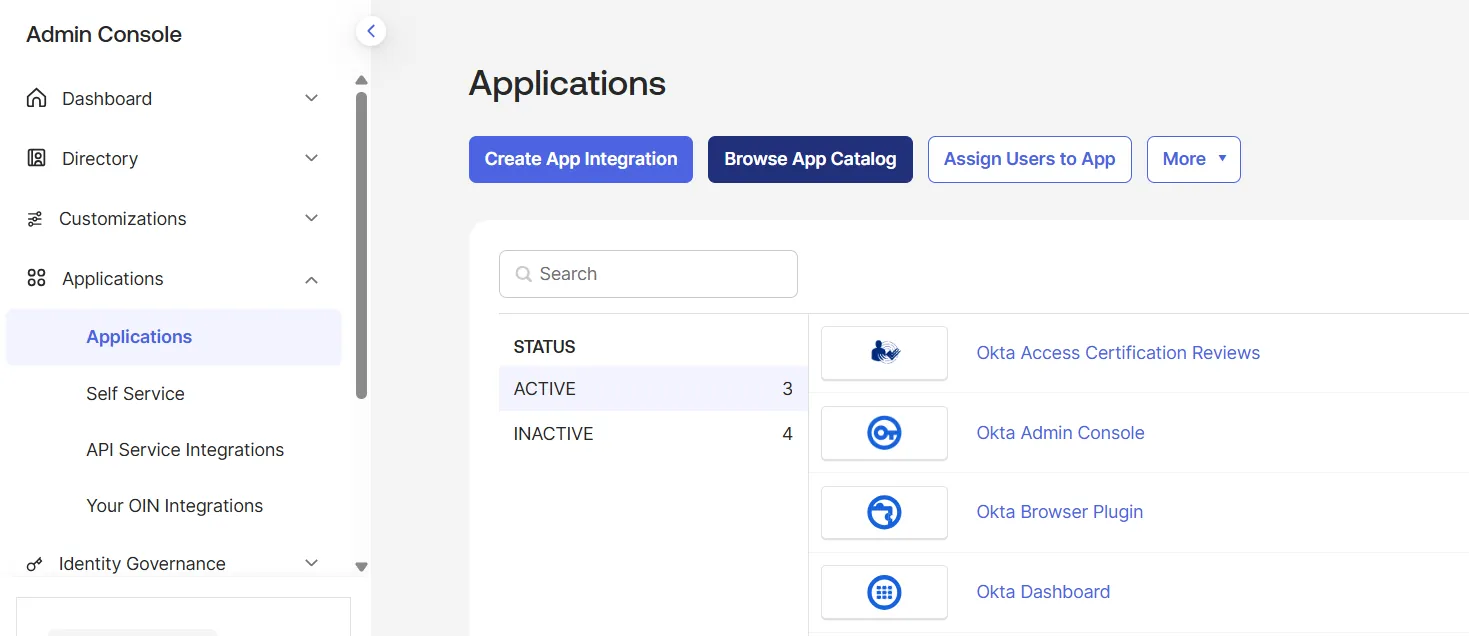1469x636 pixels.
Task: Click the Directory address book icon
Action: [x=36, y=158]
